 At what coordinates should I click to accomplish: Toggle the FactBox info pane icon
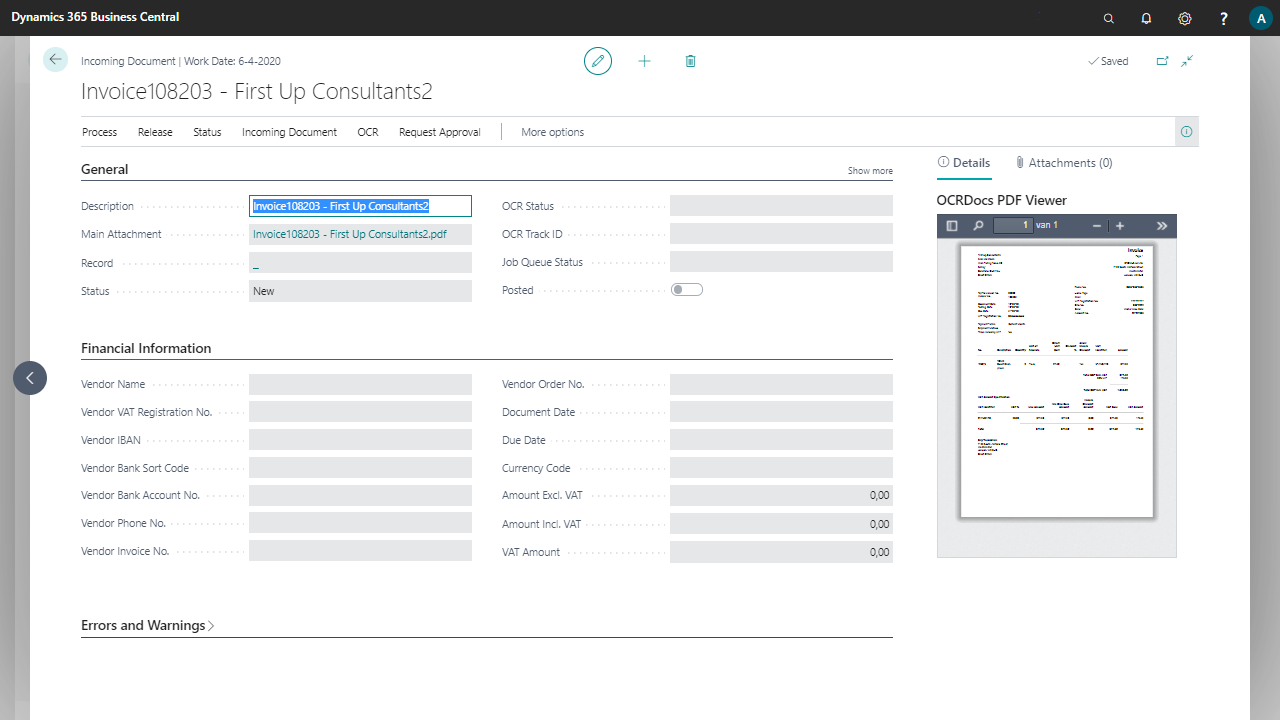pyautogui.click(x=1186, y=132)
